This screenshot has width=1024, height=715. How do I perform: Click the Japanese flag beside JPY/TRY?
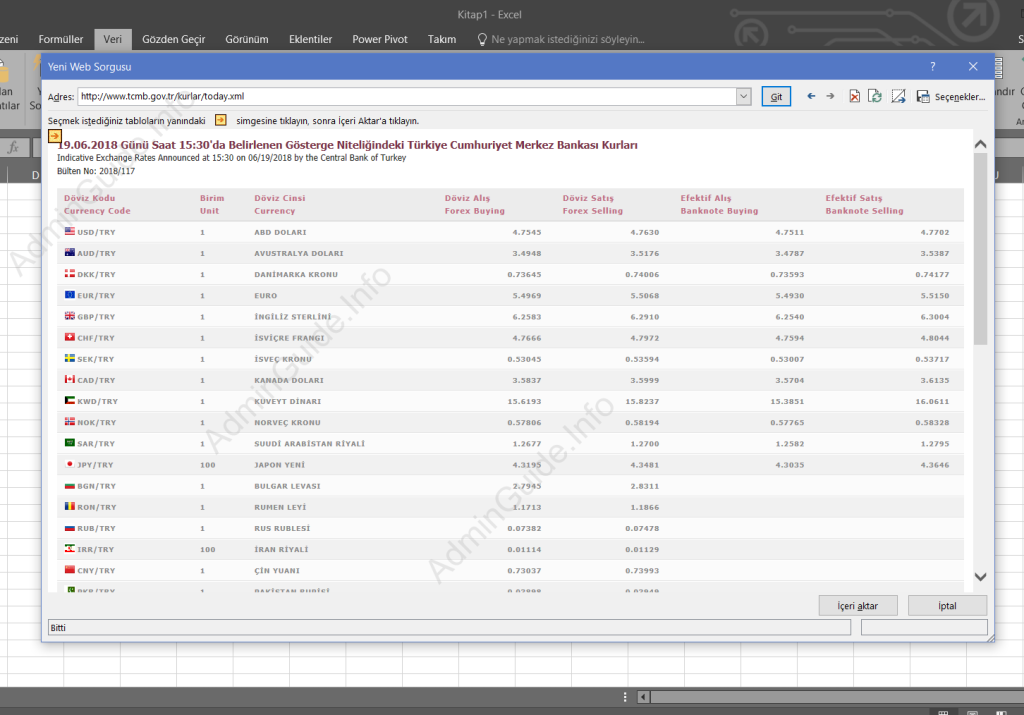pyautogui.click(x=70, y=464)
